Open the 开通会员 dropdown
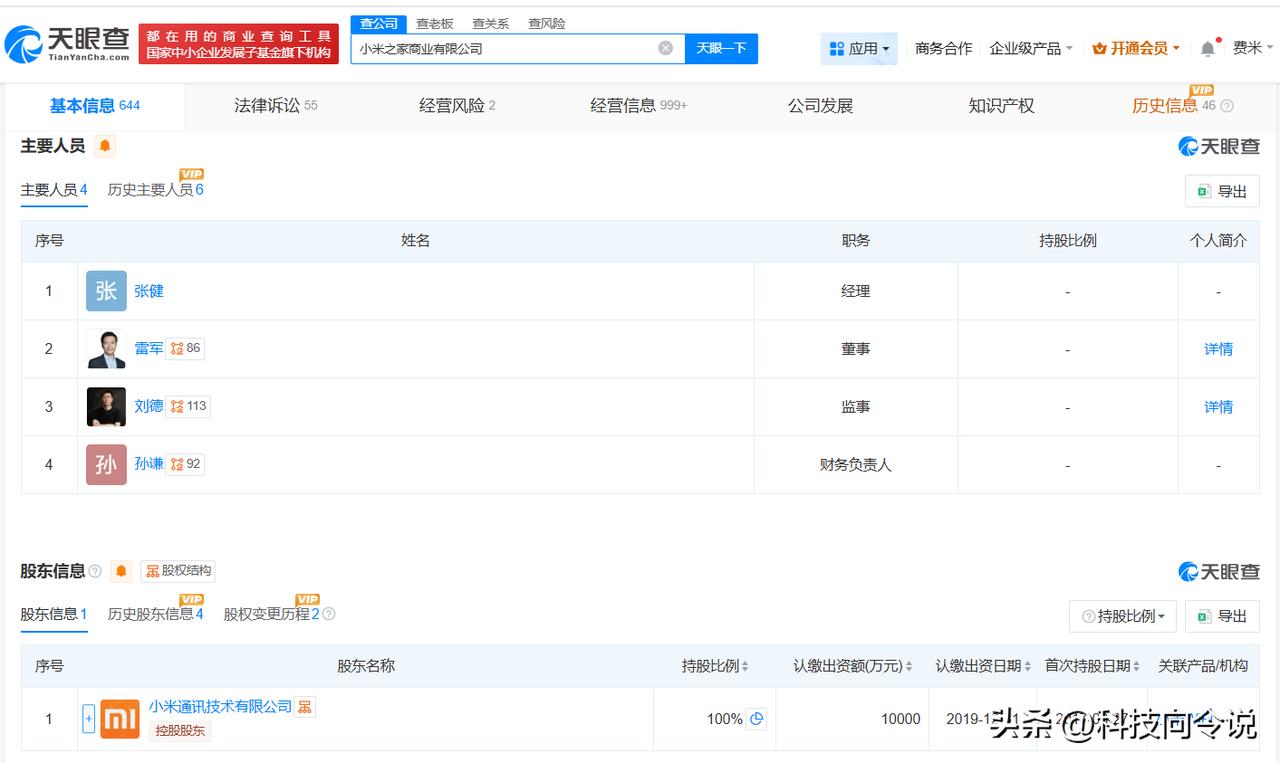Image resolution: width=1280 pixels, height=763 pixels. pyautogui.click(x=1136, y=48)
